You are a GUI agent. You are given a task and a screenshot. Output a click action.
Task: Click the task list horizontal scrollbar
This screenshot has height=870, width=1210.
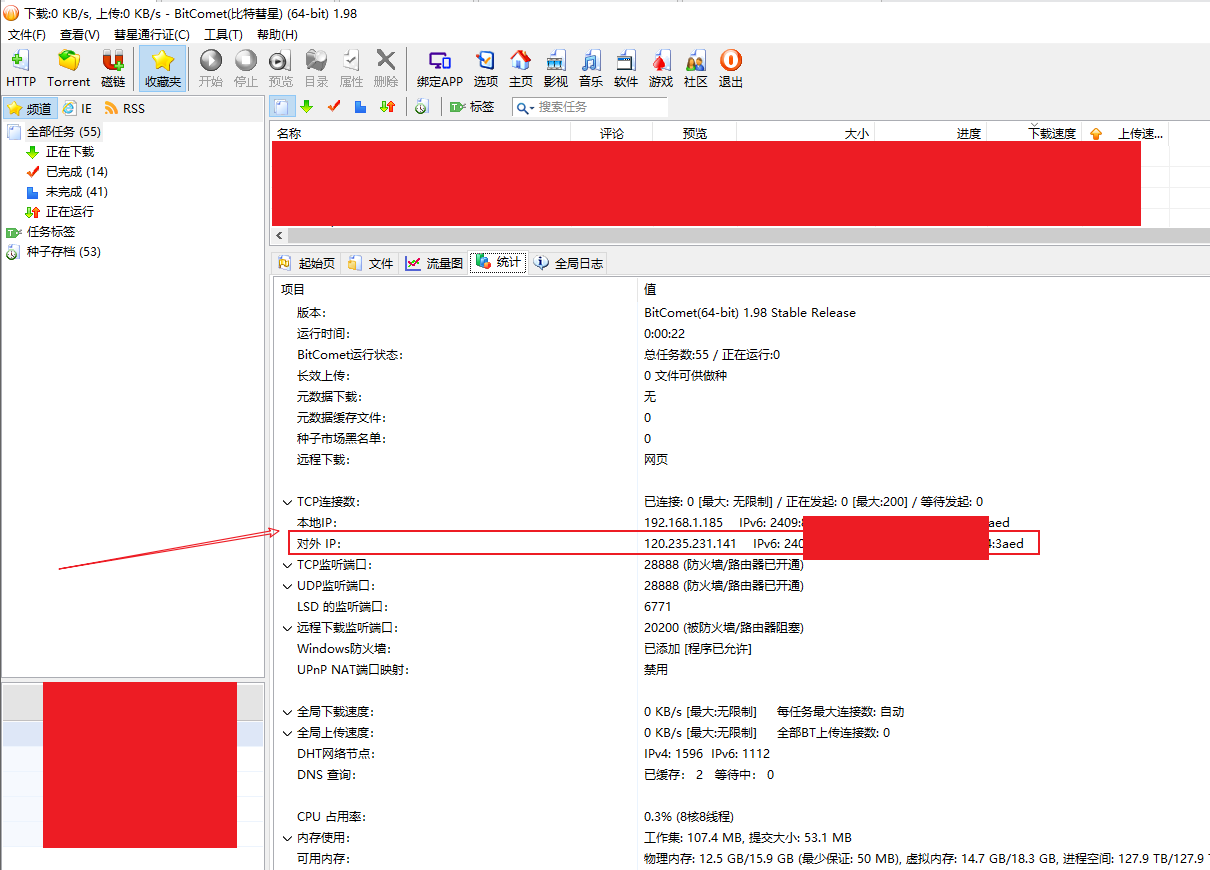coord(740,235)
